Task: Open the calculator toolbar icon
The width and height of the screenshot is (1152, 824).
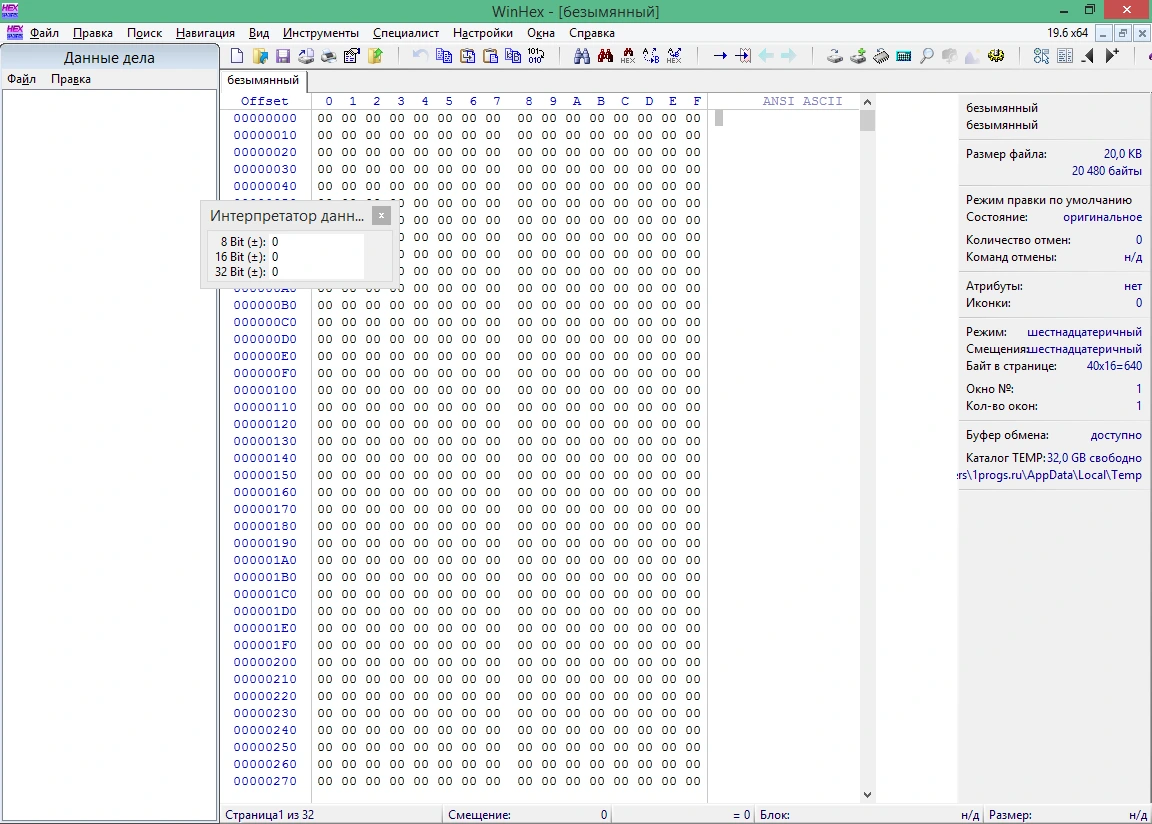Action: [904, 56]
